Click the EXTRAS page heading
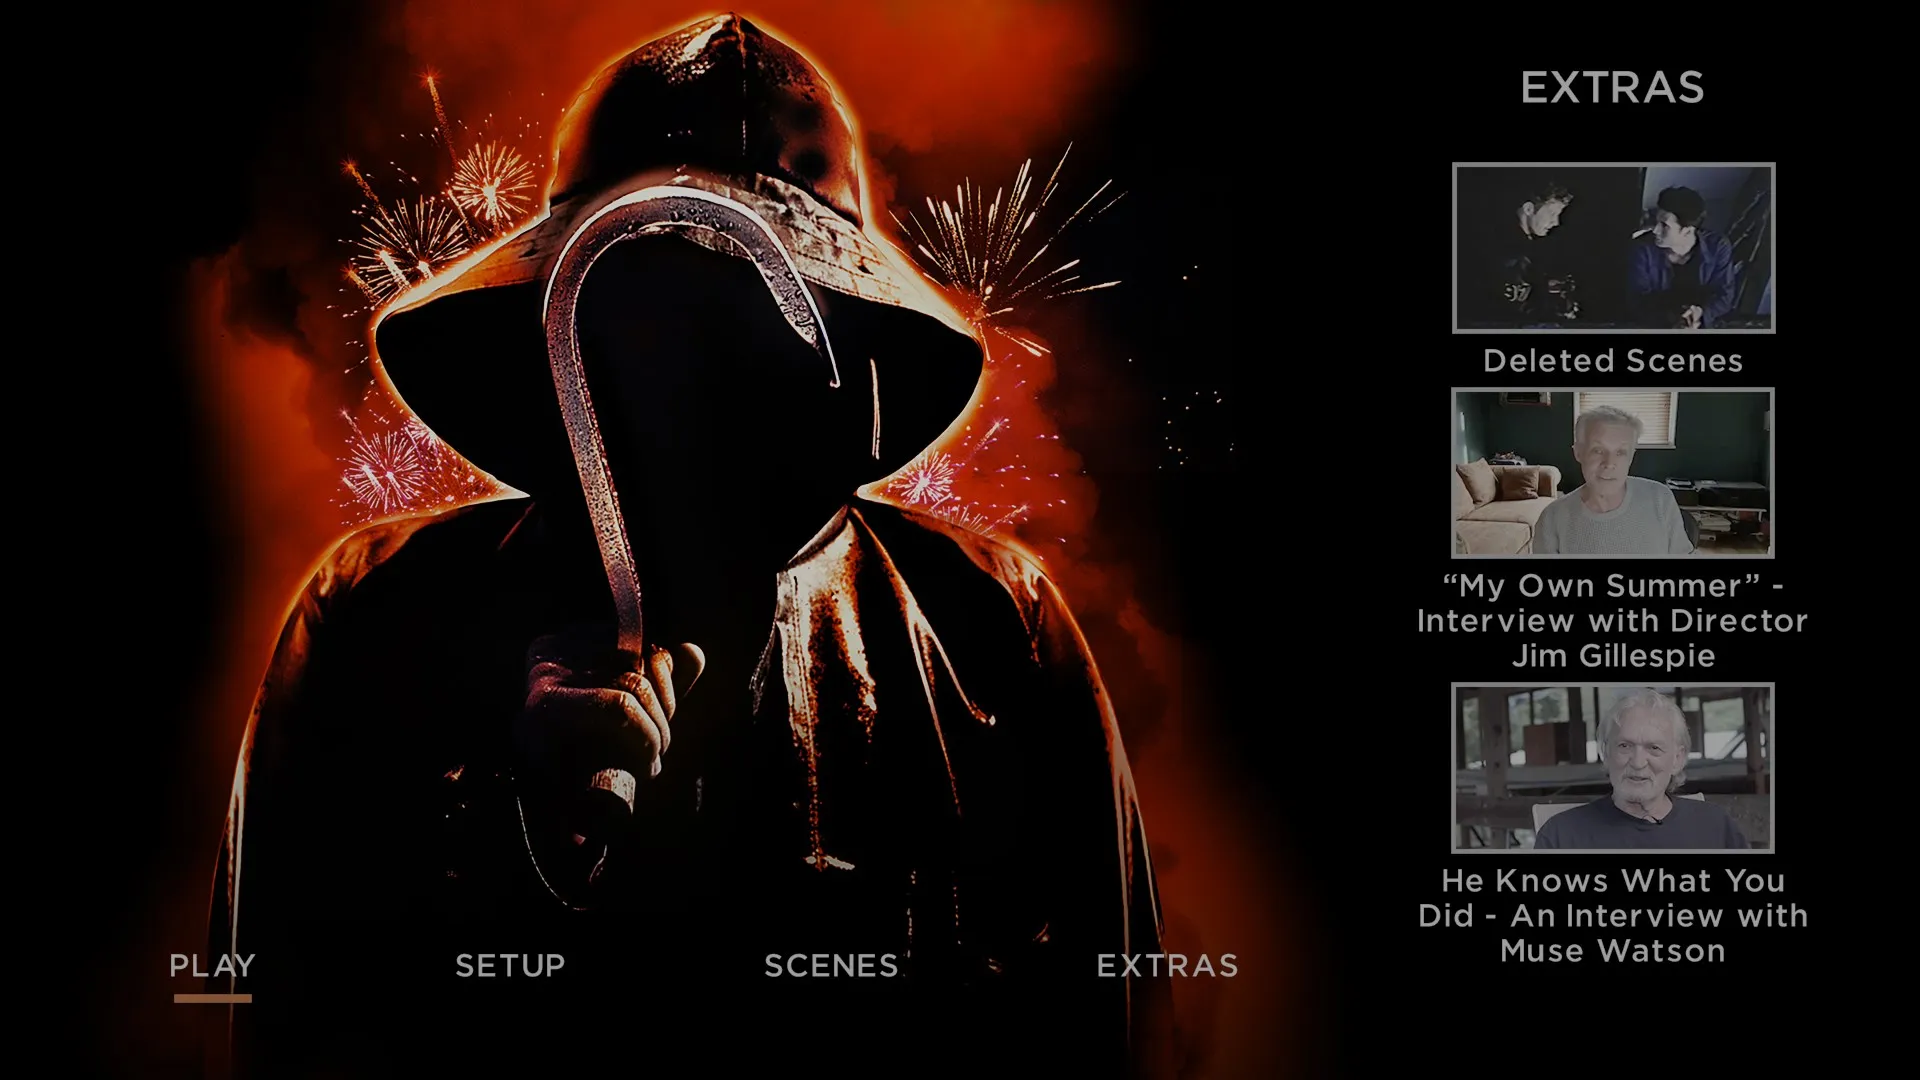The width and height of the screenshot is (1920, 1080). click(x=1612, y=88)
